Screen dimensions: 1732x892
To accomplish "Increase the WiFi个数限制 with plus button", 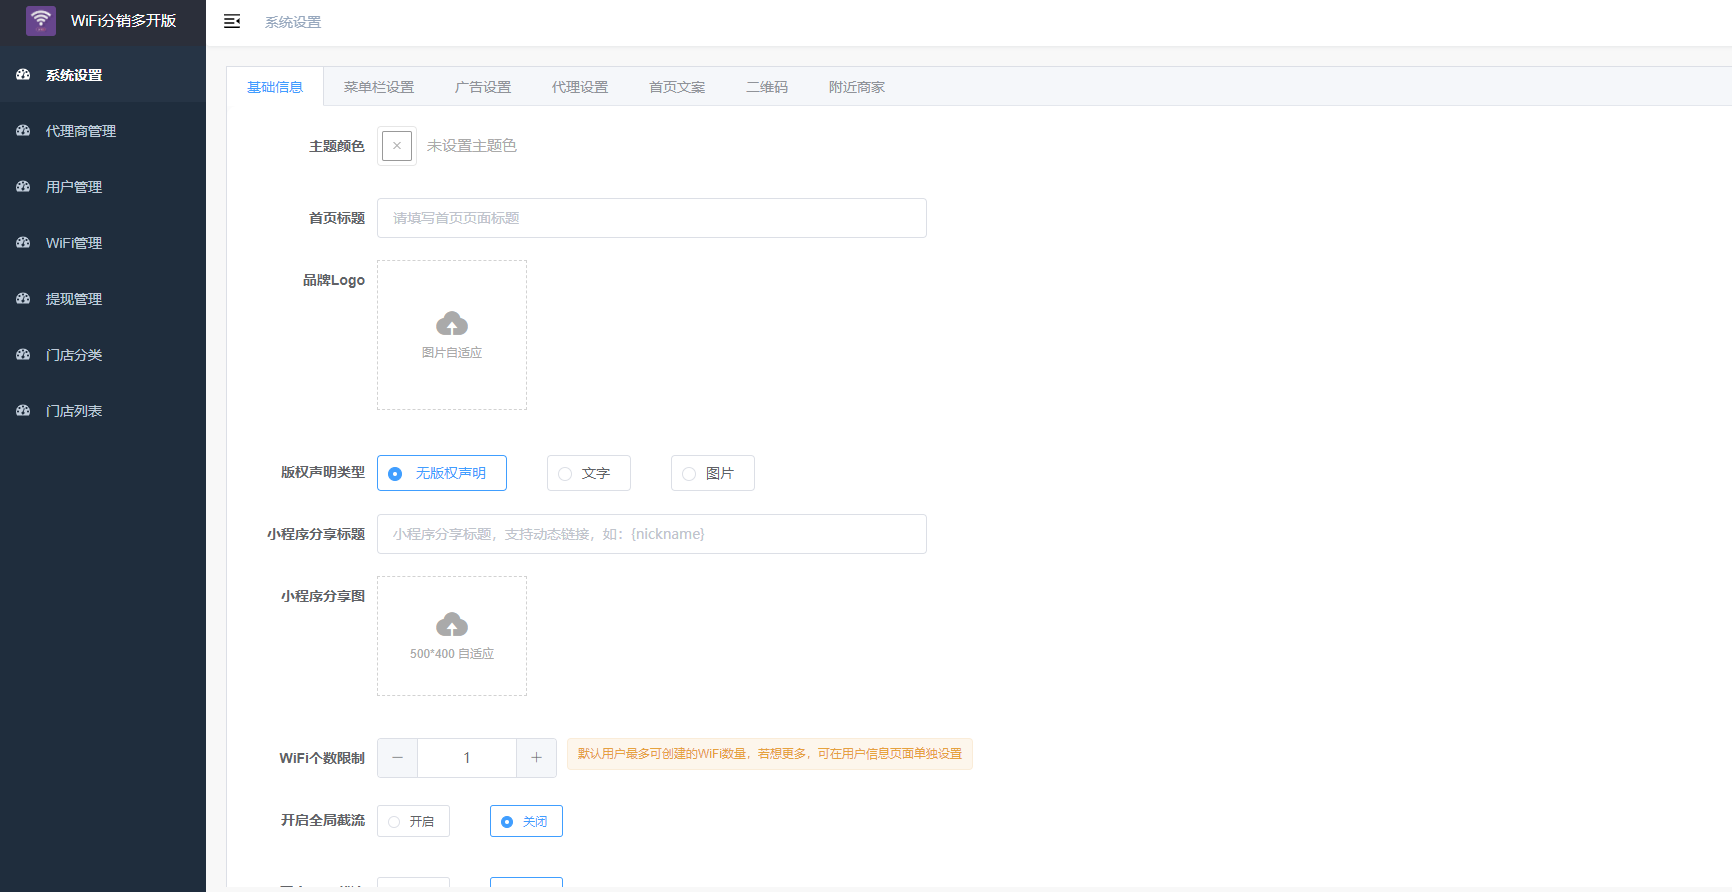I will (x=536, y=758).
